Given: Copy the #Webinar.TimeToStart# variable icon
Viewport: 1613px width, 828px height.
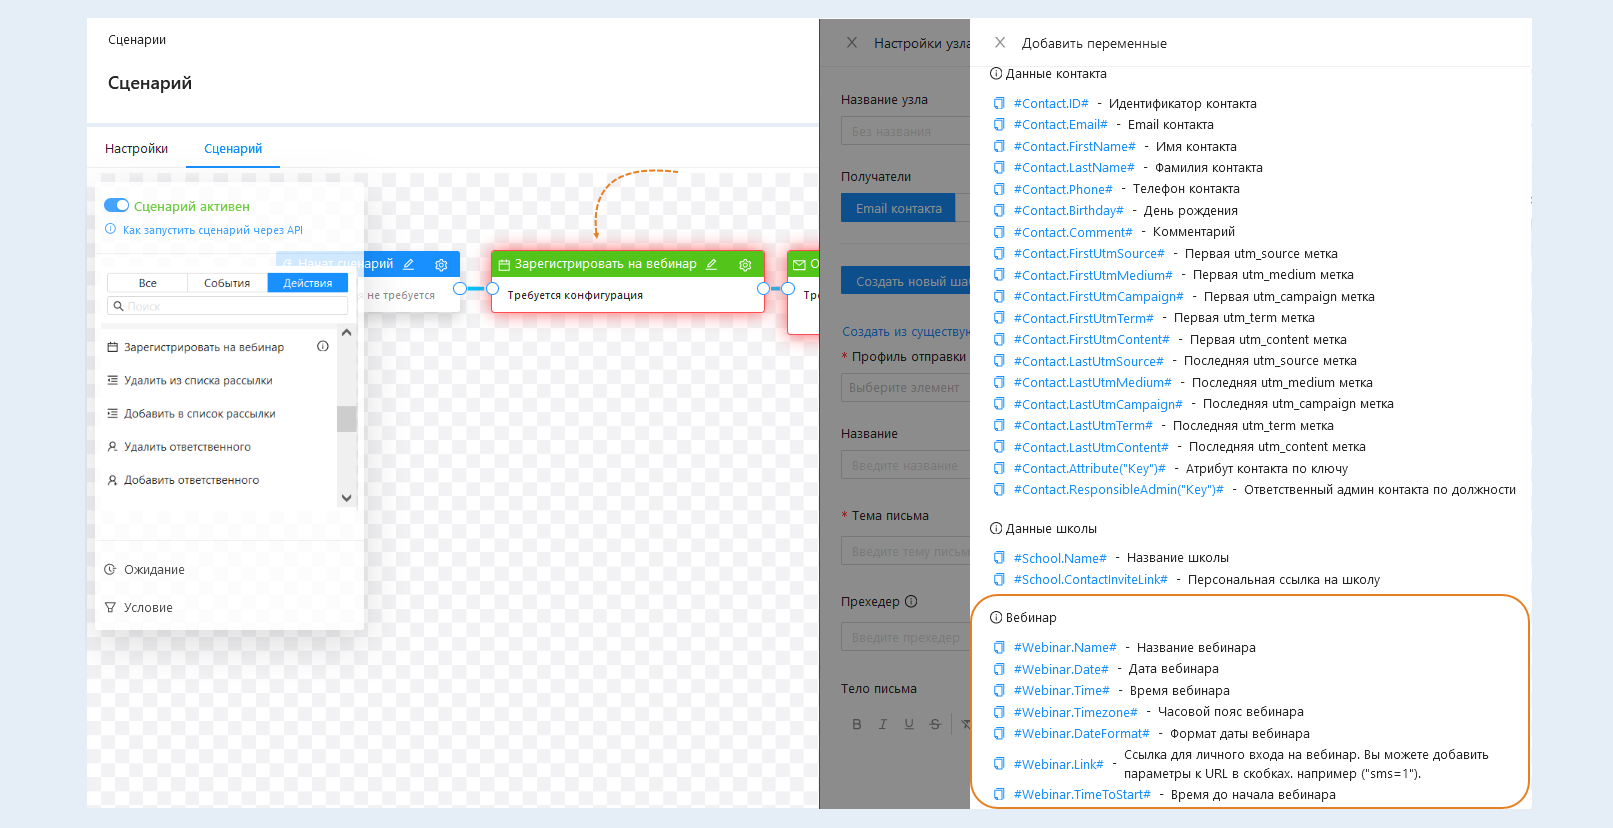Looking at the screenshot, I should pos(998,795).
